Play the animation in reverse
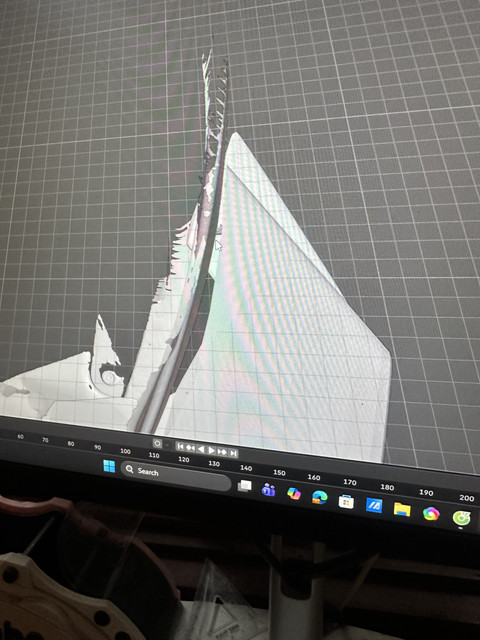 (201, 449)
